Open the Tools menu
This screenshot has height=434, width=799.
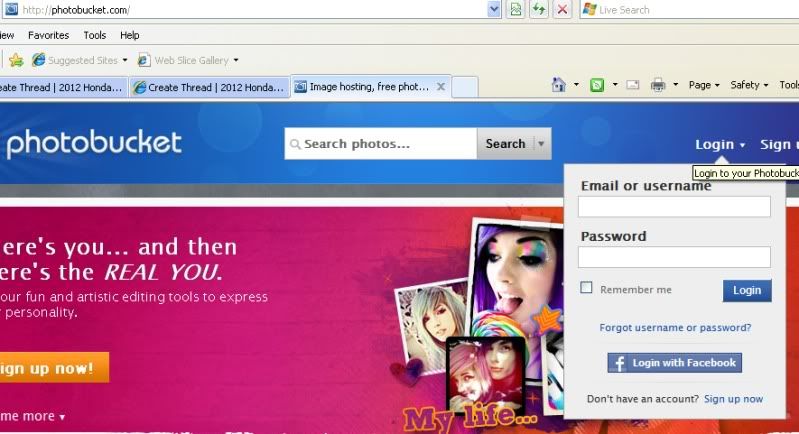click(x=95, y=35)
